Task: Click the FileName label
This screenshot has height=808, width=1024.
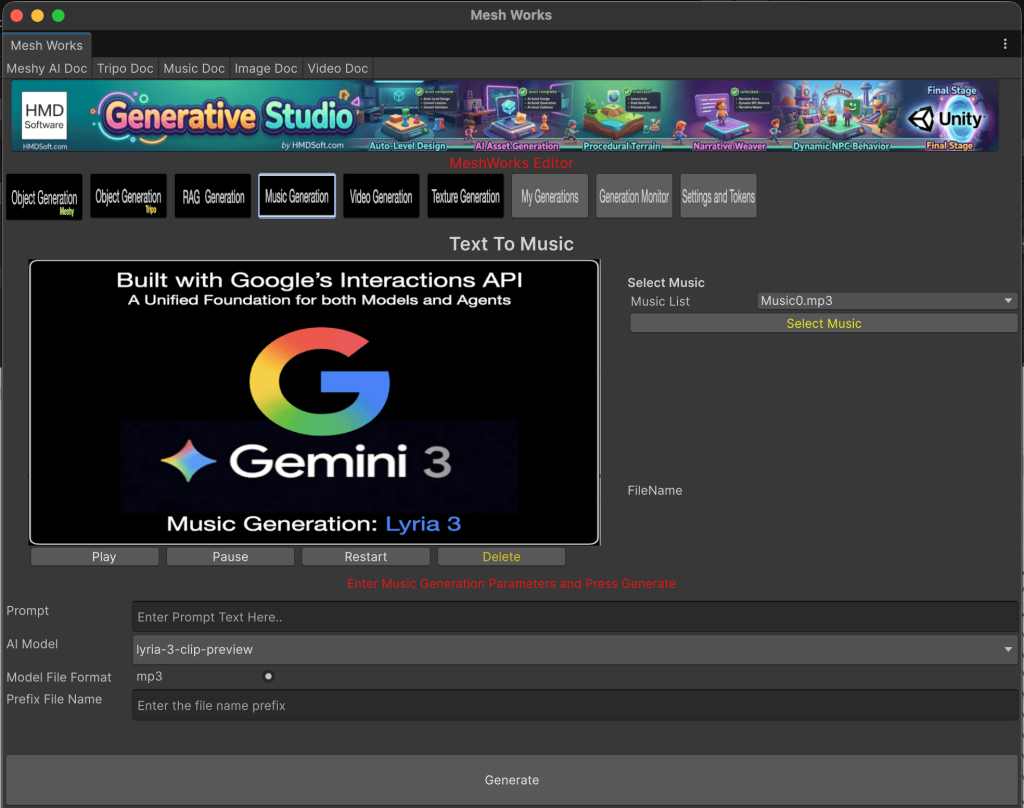Action: [655, 491]
